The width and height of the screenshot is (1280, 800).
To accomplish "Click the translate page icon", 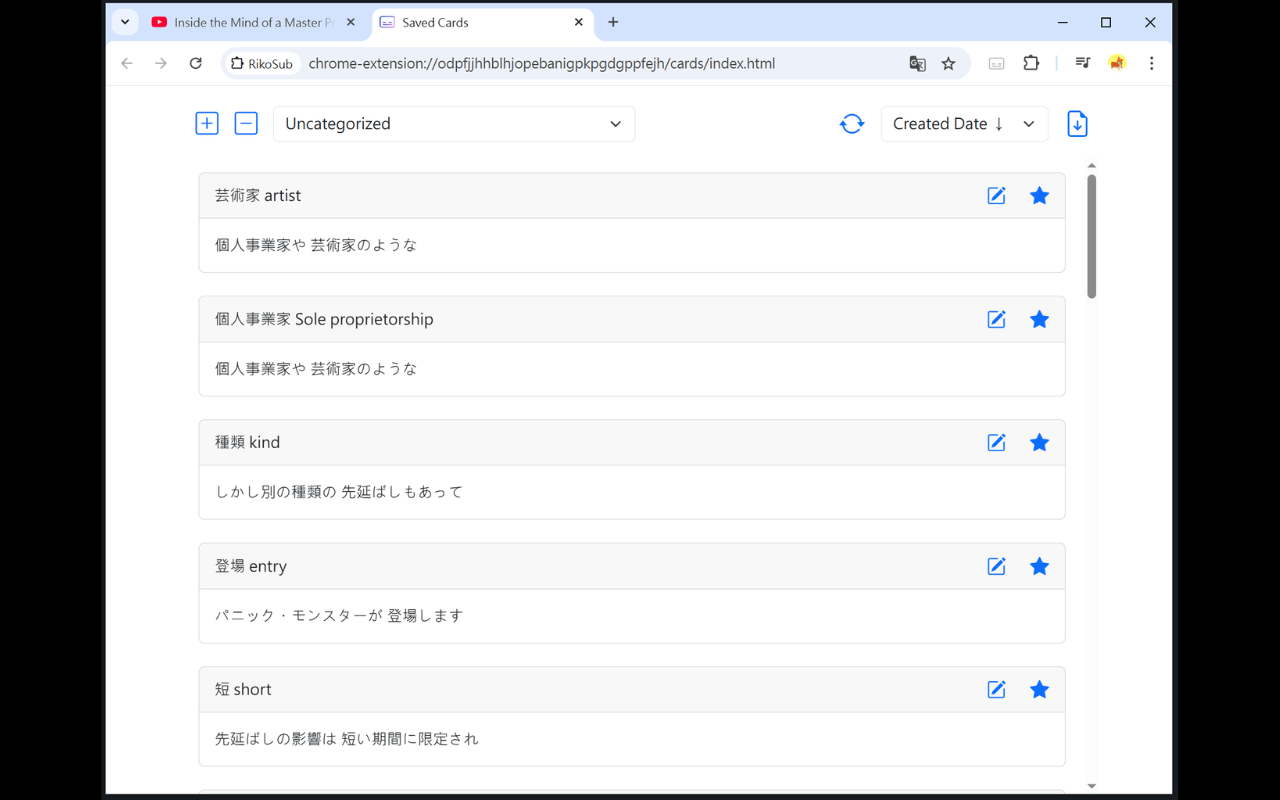I will click(x=917, y=63).
